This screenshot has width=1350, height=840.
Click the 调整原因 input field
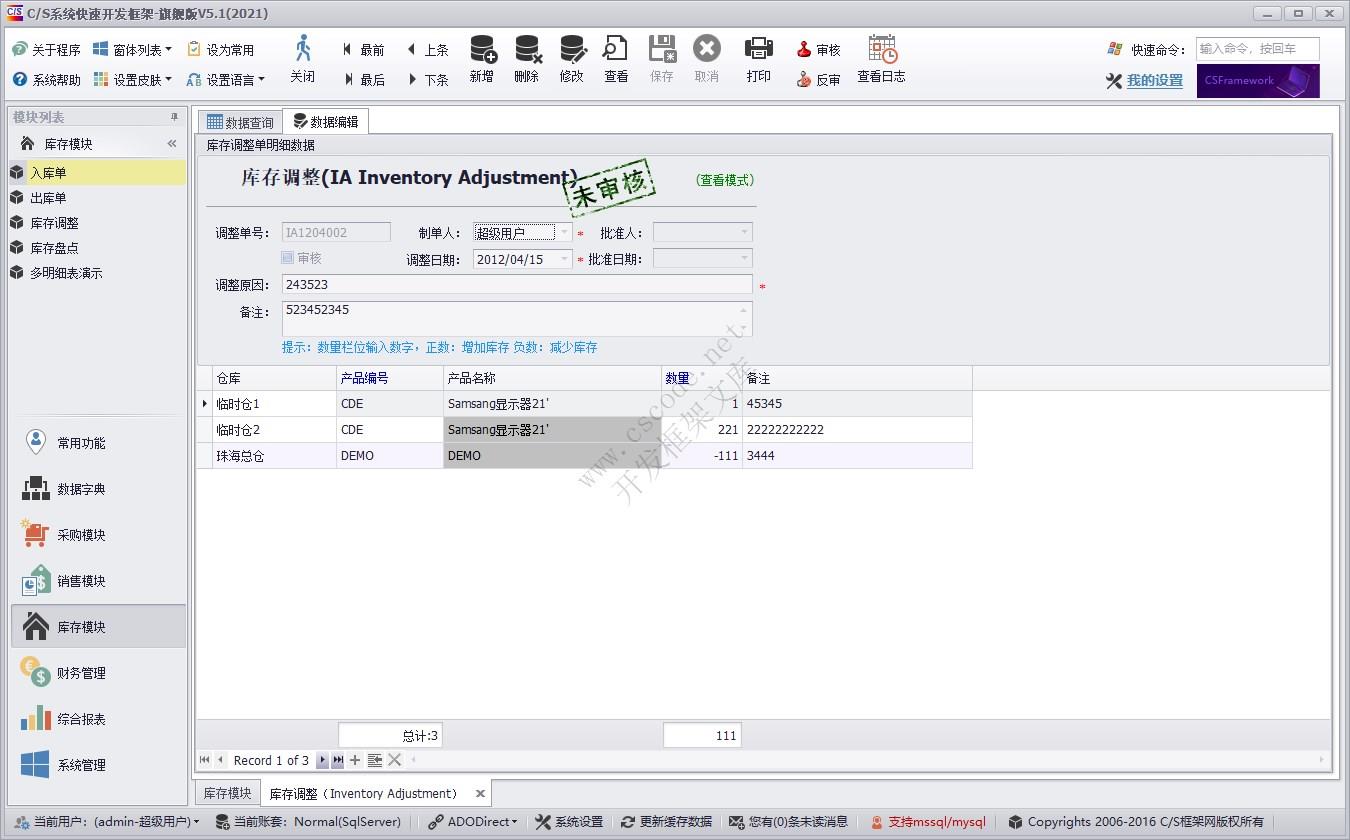[x=516, y=285]
